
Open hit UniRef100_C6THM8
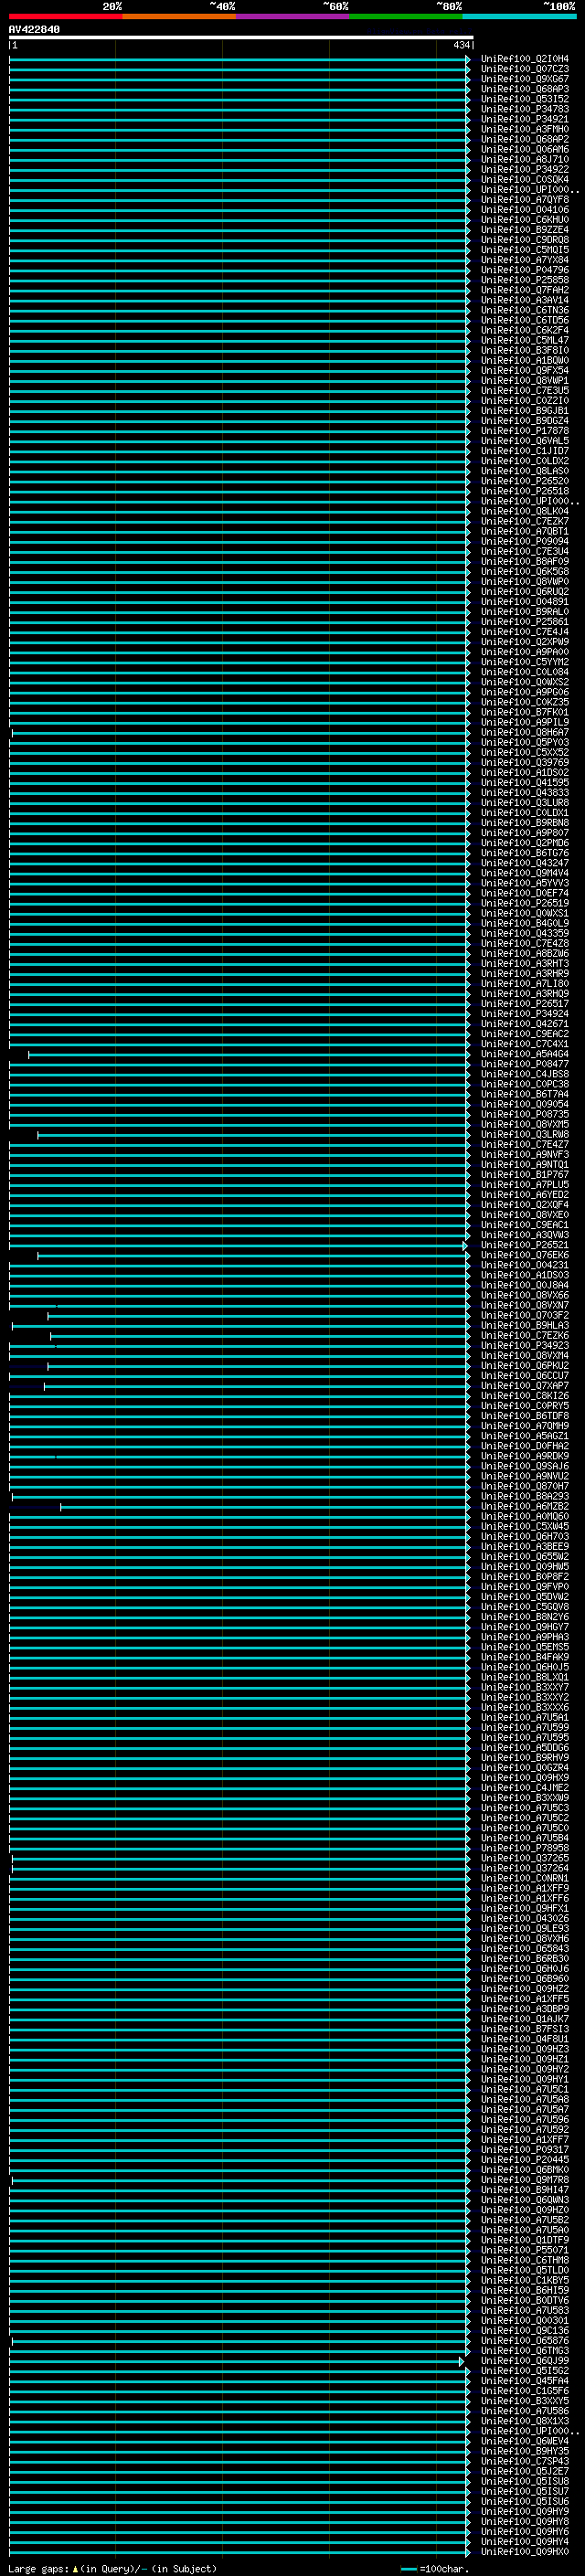[525, 2260]
